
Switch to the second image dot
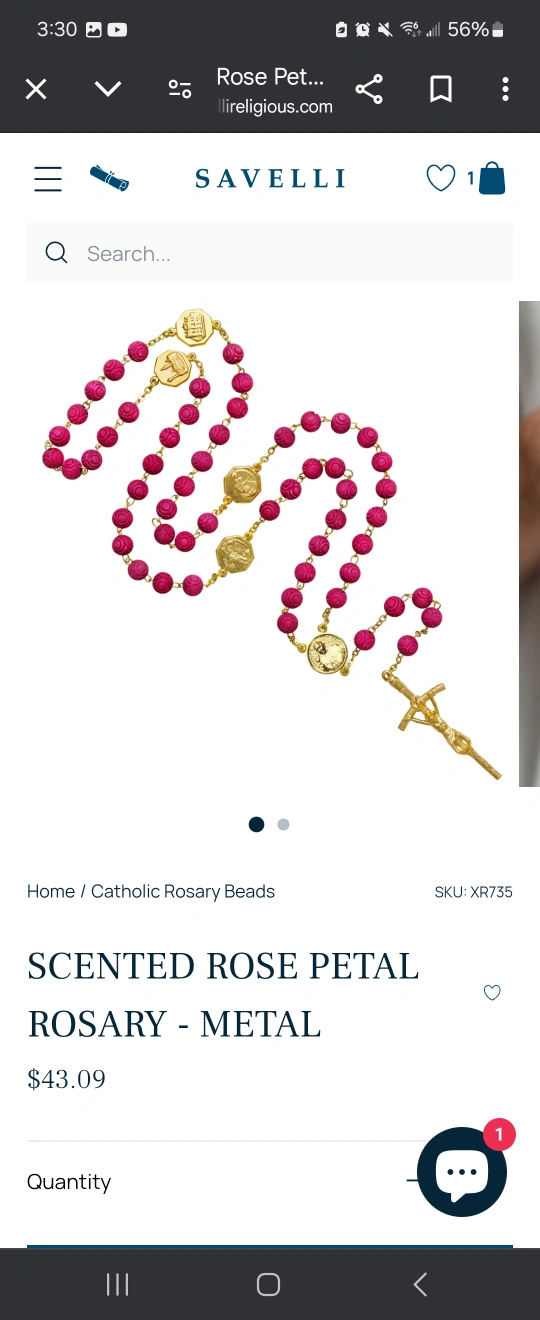coord(283,824)
